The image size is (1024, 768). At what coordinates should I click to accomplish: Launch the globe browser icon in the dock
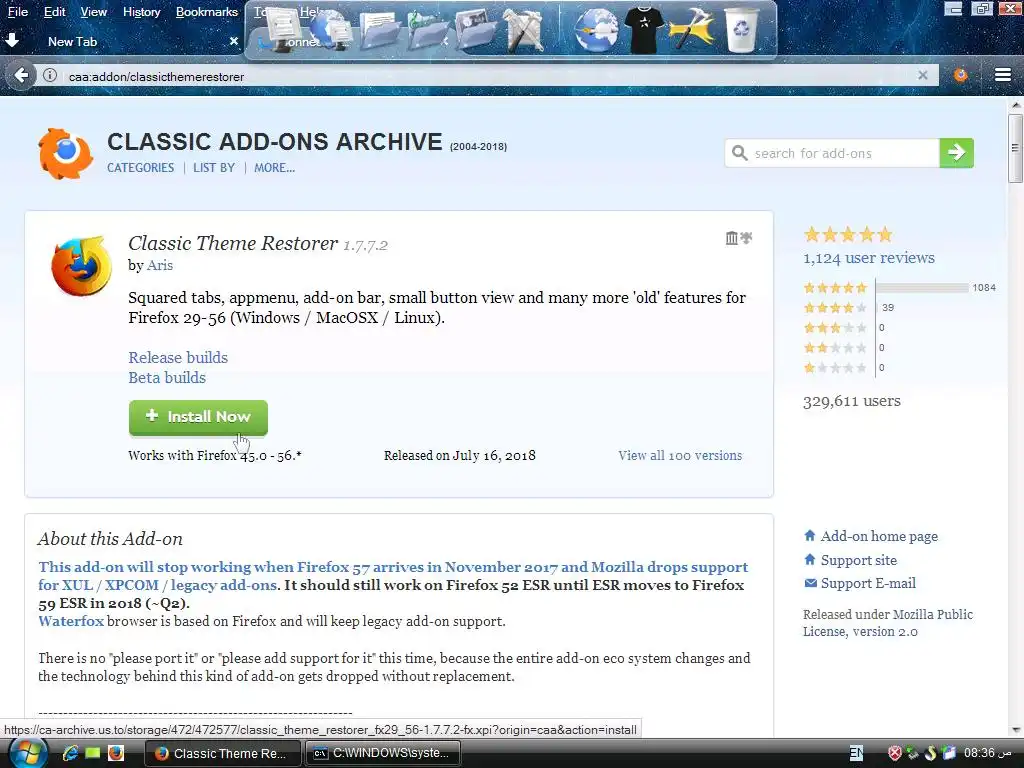(596, 29)
